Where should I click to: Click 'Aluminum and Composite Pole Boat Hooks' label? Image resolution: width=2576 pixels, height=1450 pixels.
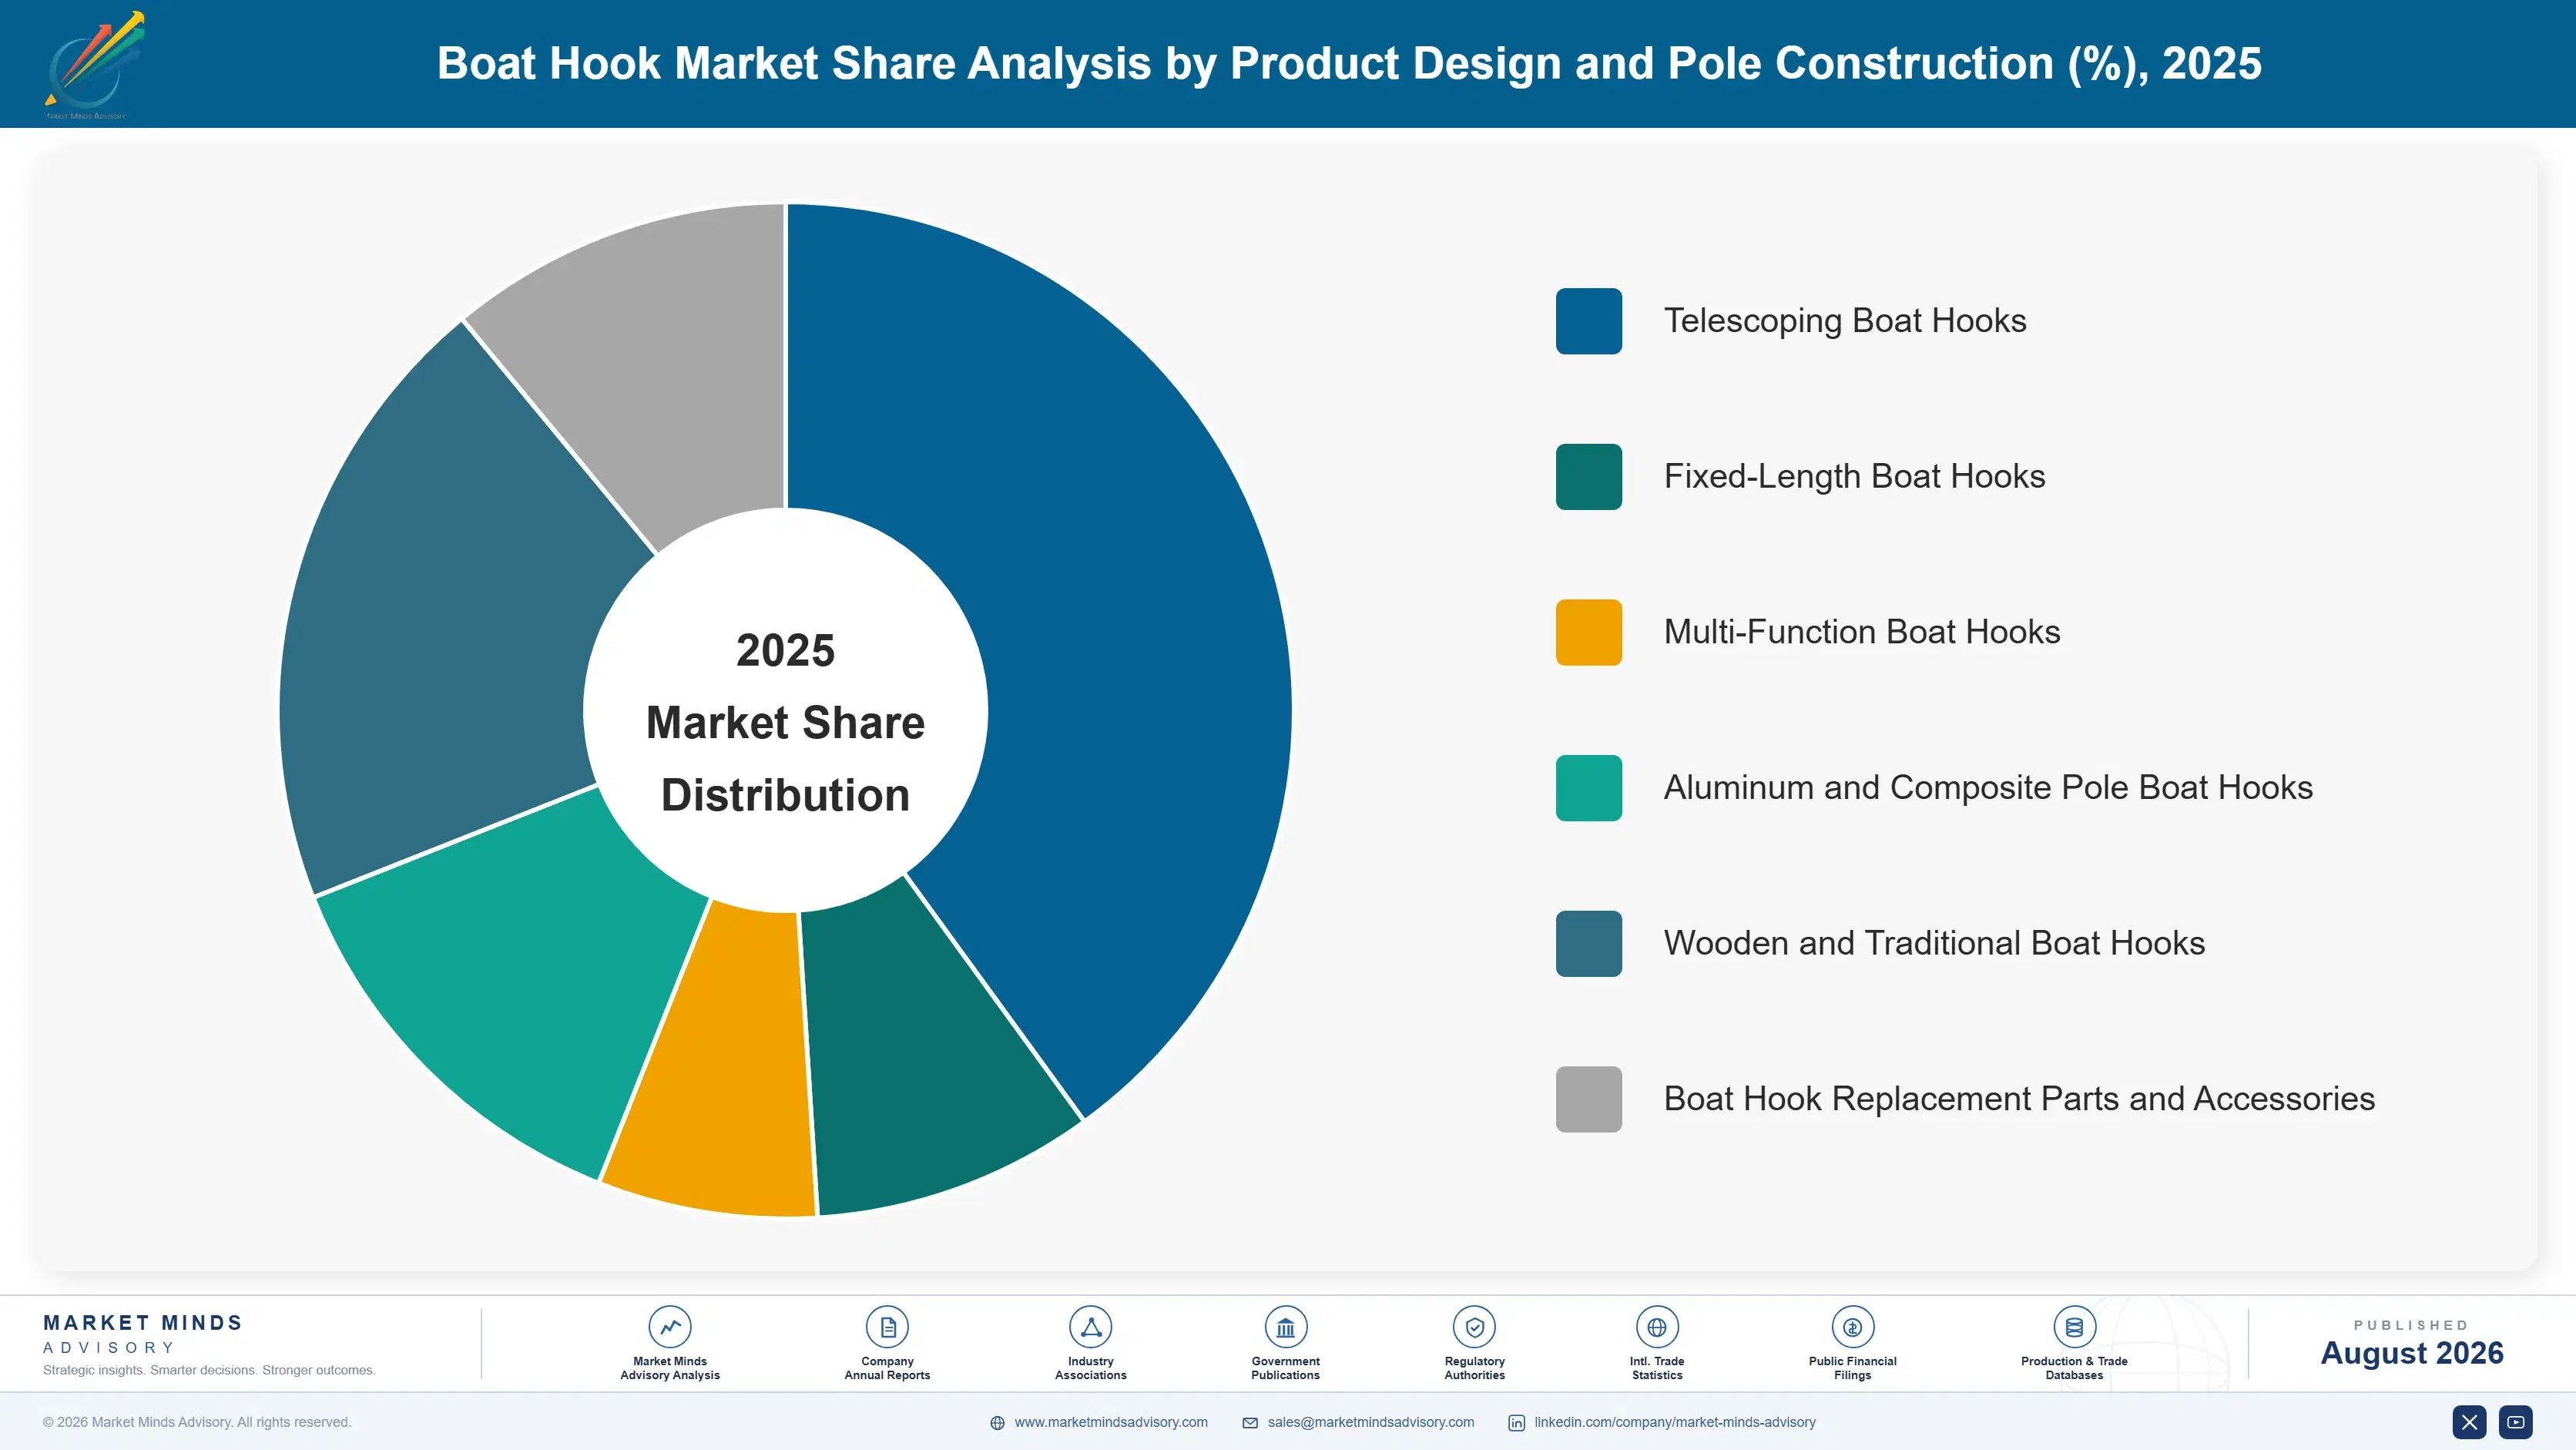pyautogui.click(x=1988, y=788)
